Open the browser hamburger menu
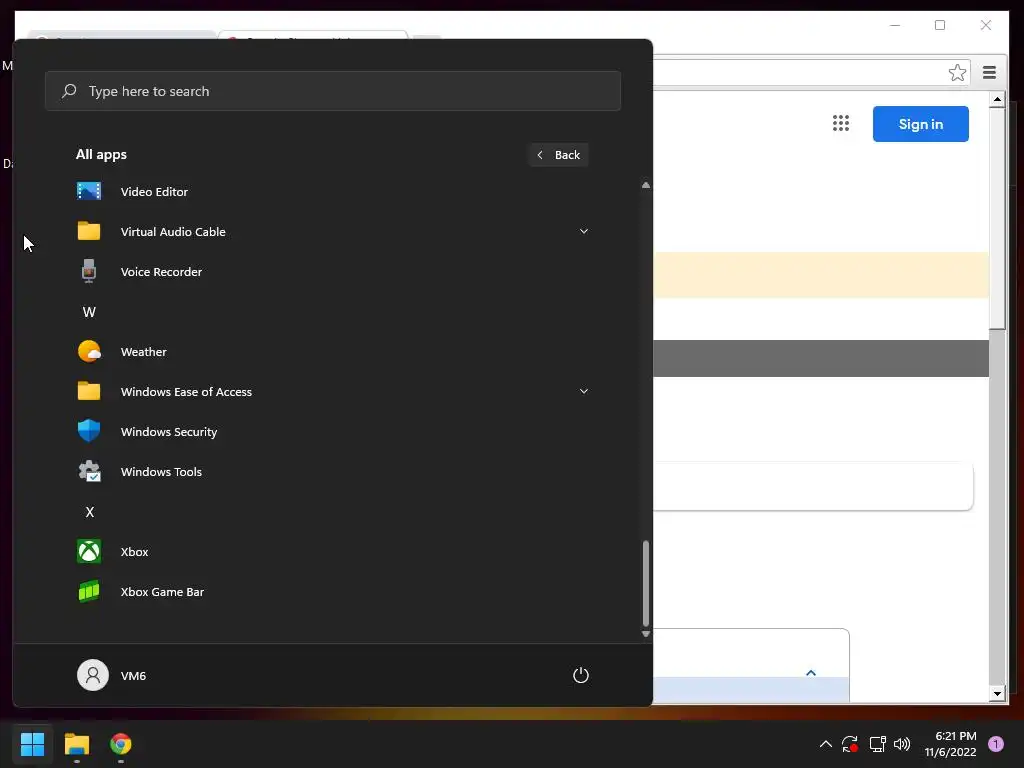This screenshot has width=1024, height=768. tap(989, 72)
